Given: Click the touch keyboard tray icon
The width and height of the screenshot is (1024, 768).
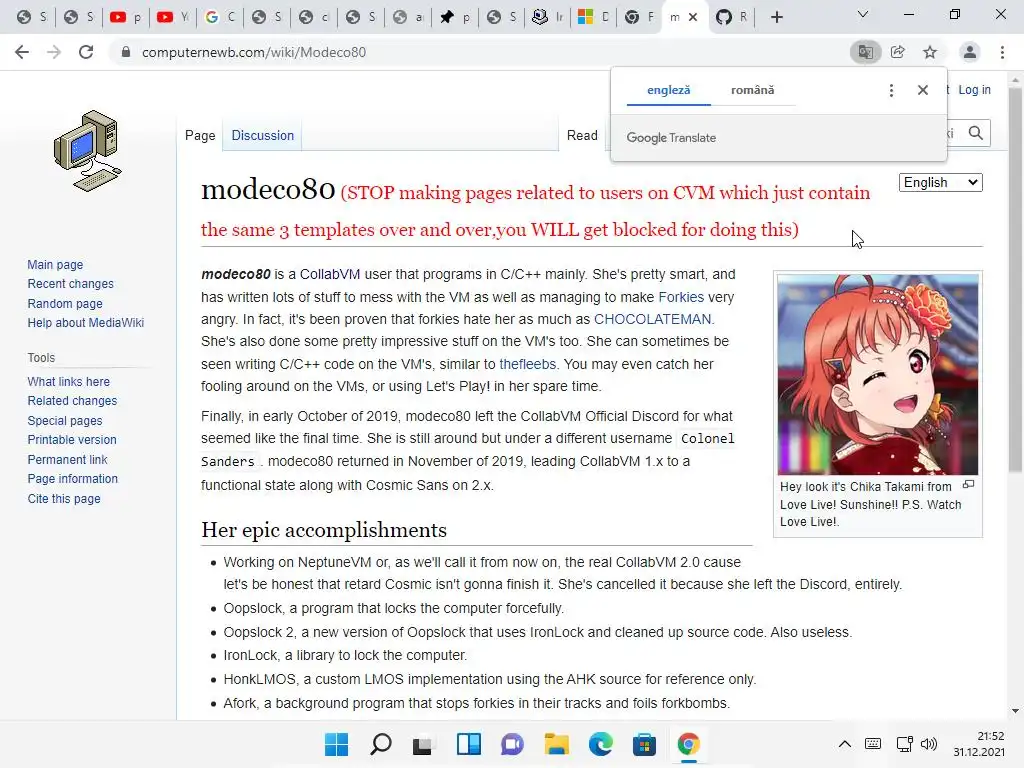Looking at the screenshot, I should tap(872, 744).
